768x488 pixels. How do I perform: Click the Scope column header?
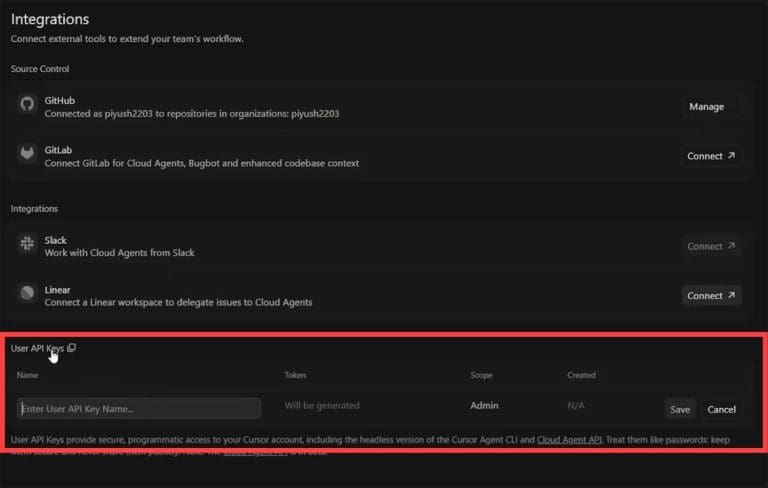click(x=481, y=375)
